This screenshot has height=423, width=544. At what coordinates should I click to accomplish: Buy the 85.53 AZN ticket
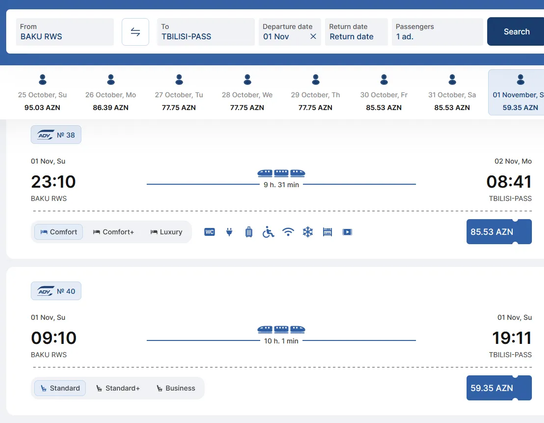(499, 232)
